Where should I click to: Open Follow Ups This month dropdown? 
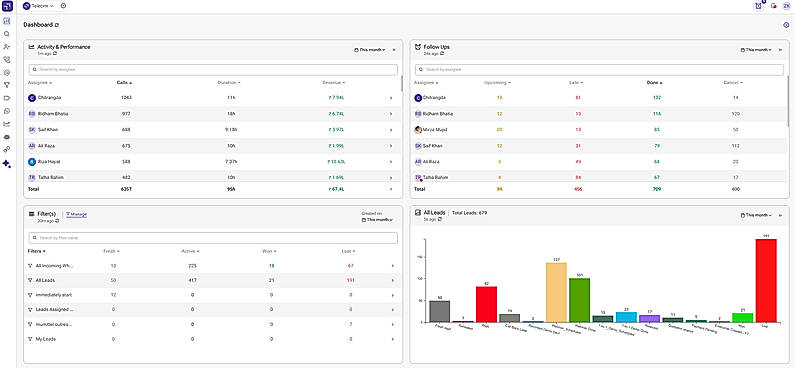pos(756,50)
